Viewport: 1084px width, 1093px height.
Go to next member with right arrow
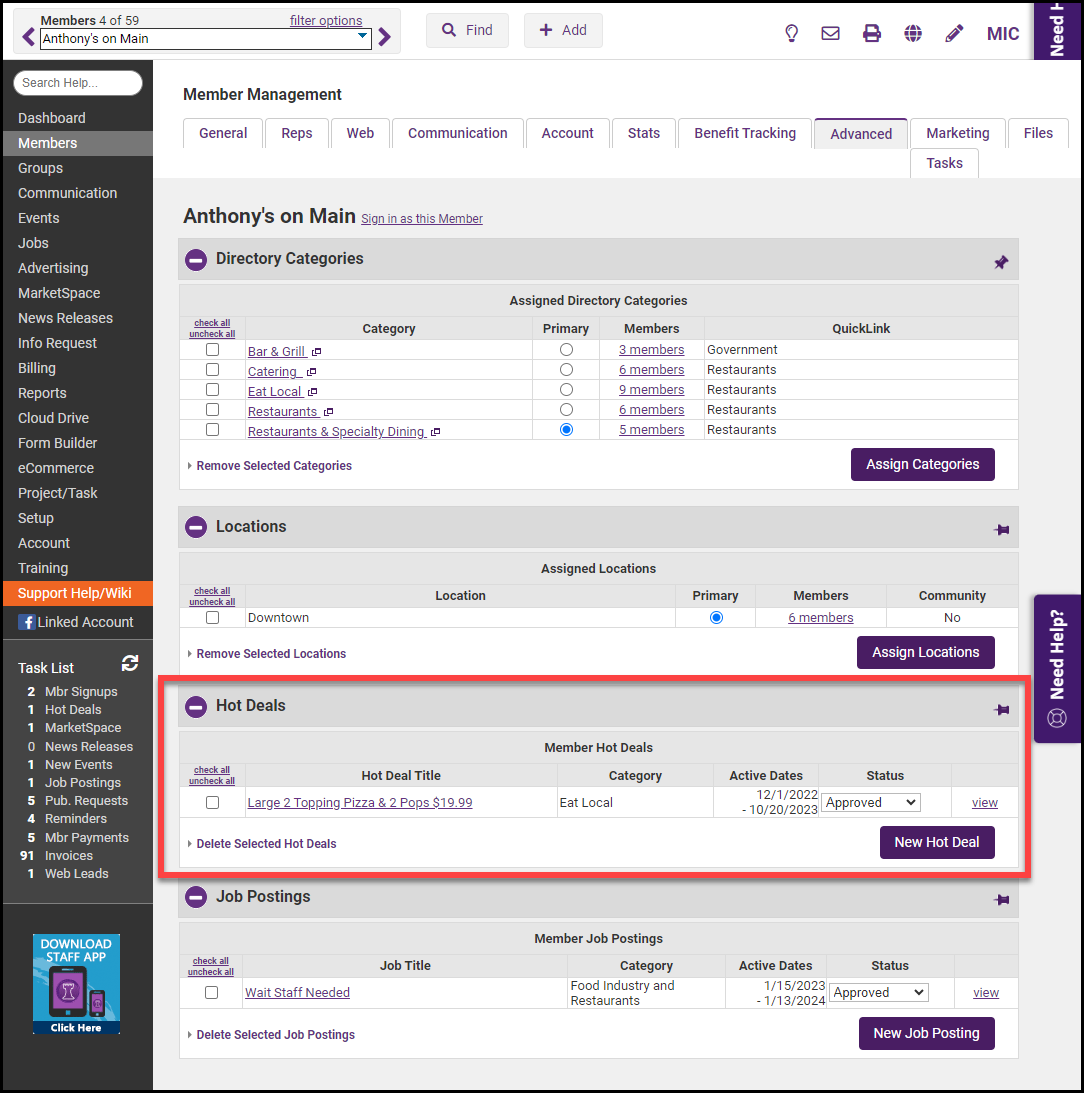[x=385, y=38]
